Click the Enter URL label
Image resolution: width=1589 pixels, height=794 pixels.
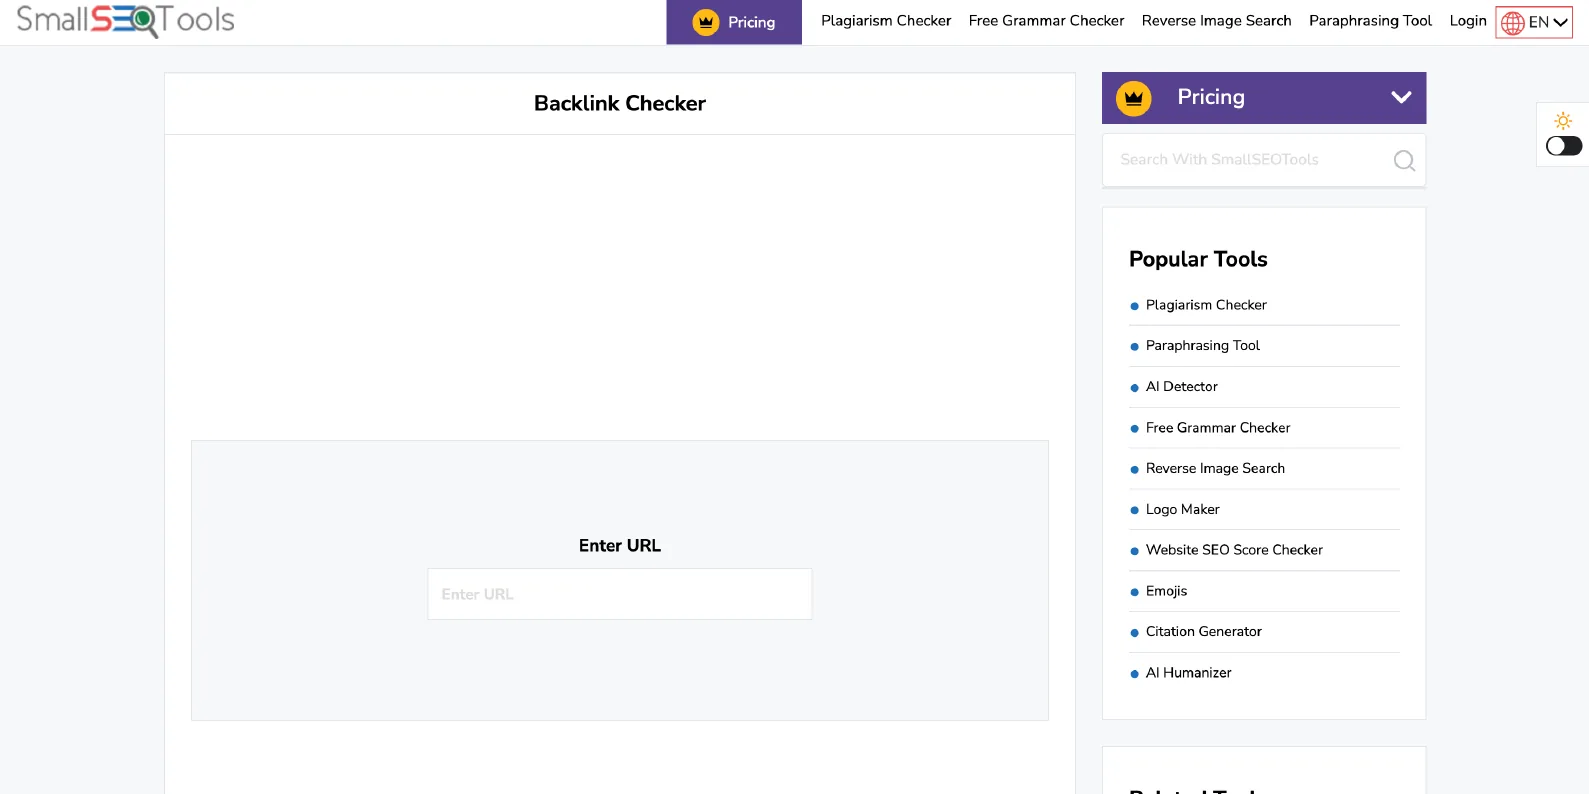620,546
